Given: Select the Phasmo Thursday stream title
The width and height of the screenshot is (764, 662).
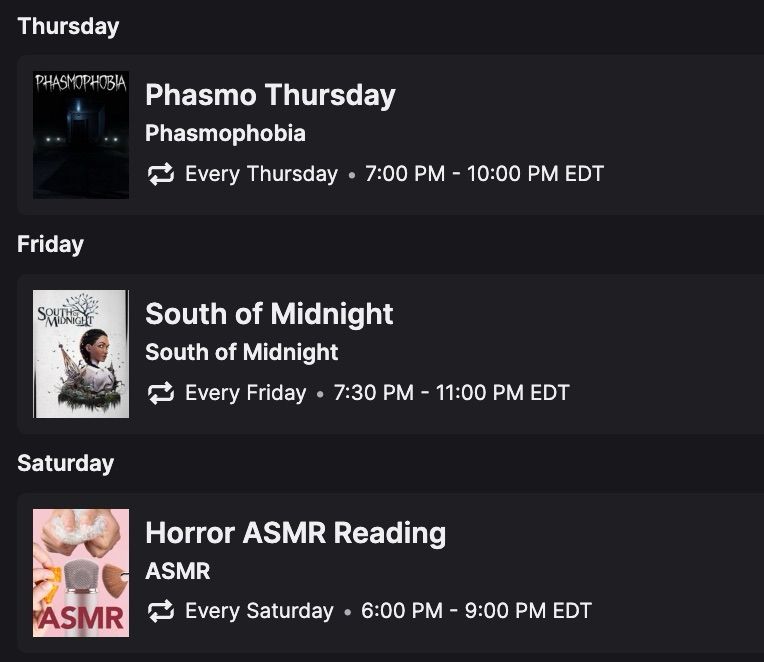Looking at the screenshot, I should (270, 95).
